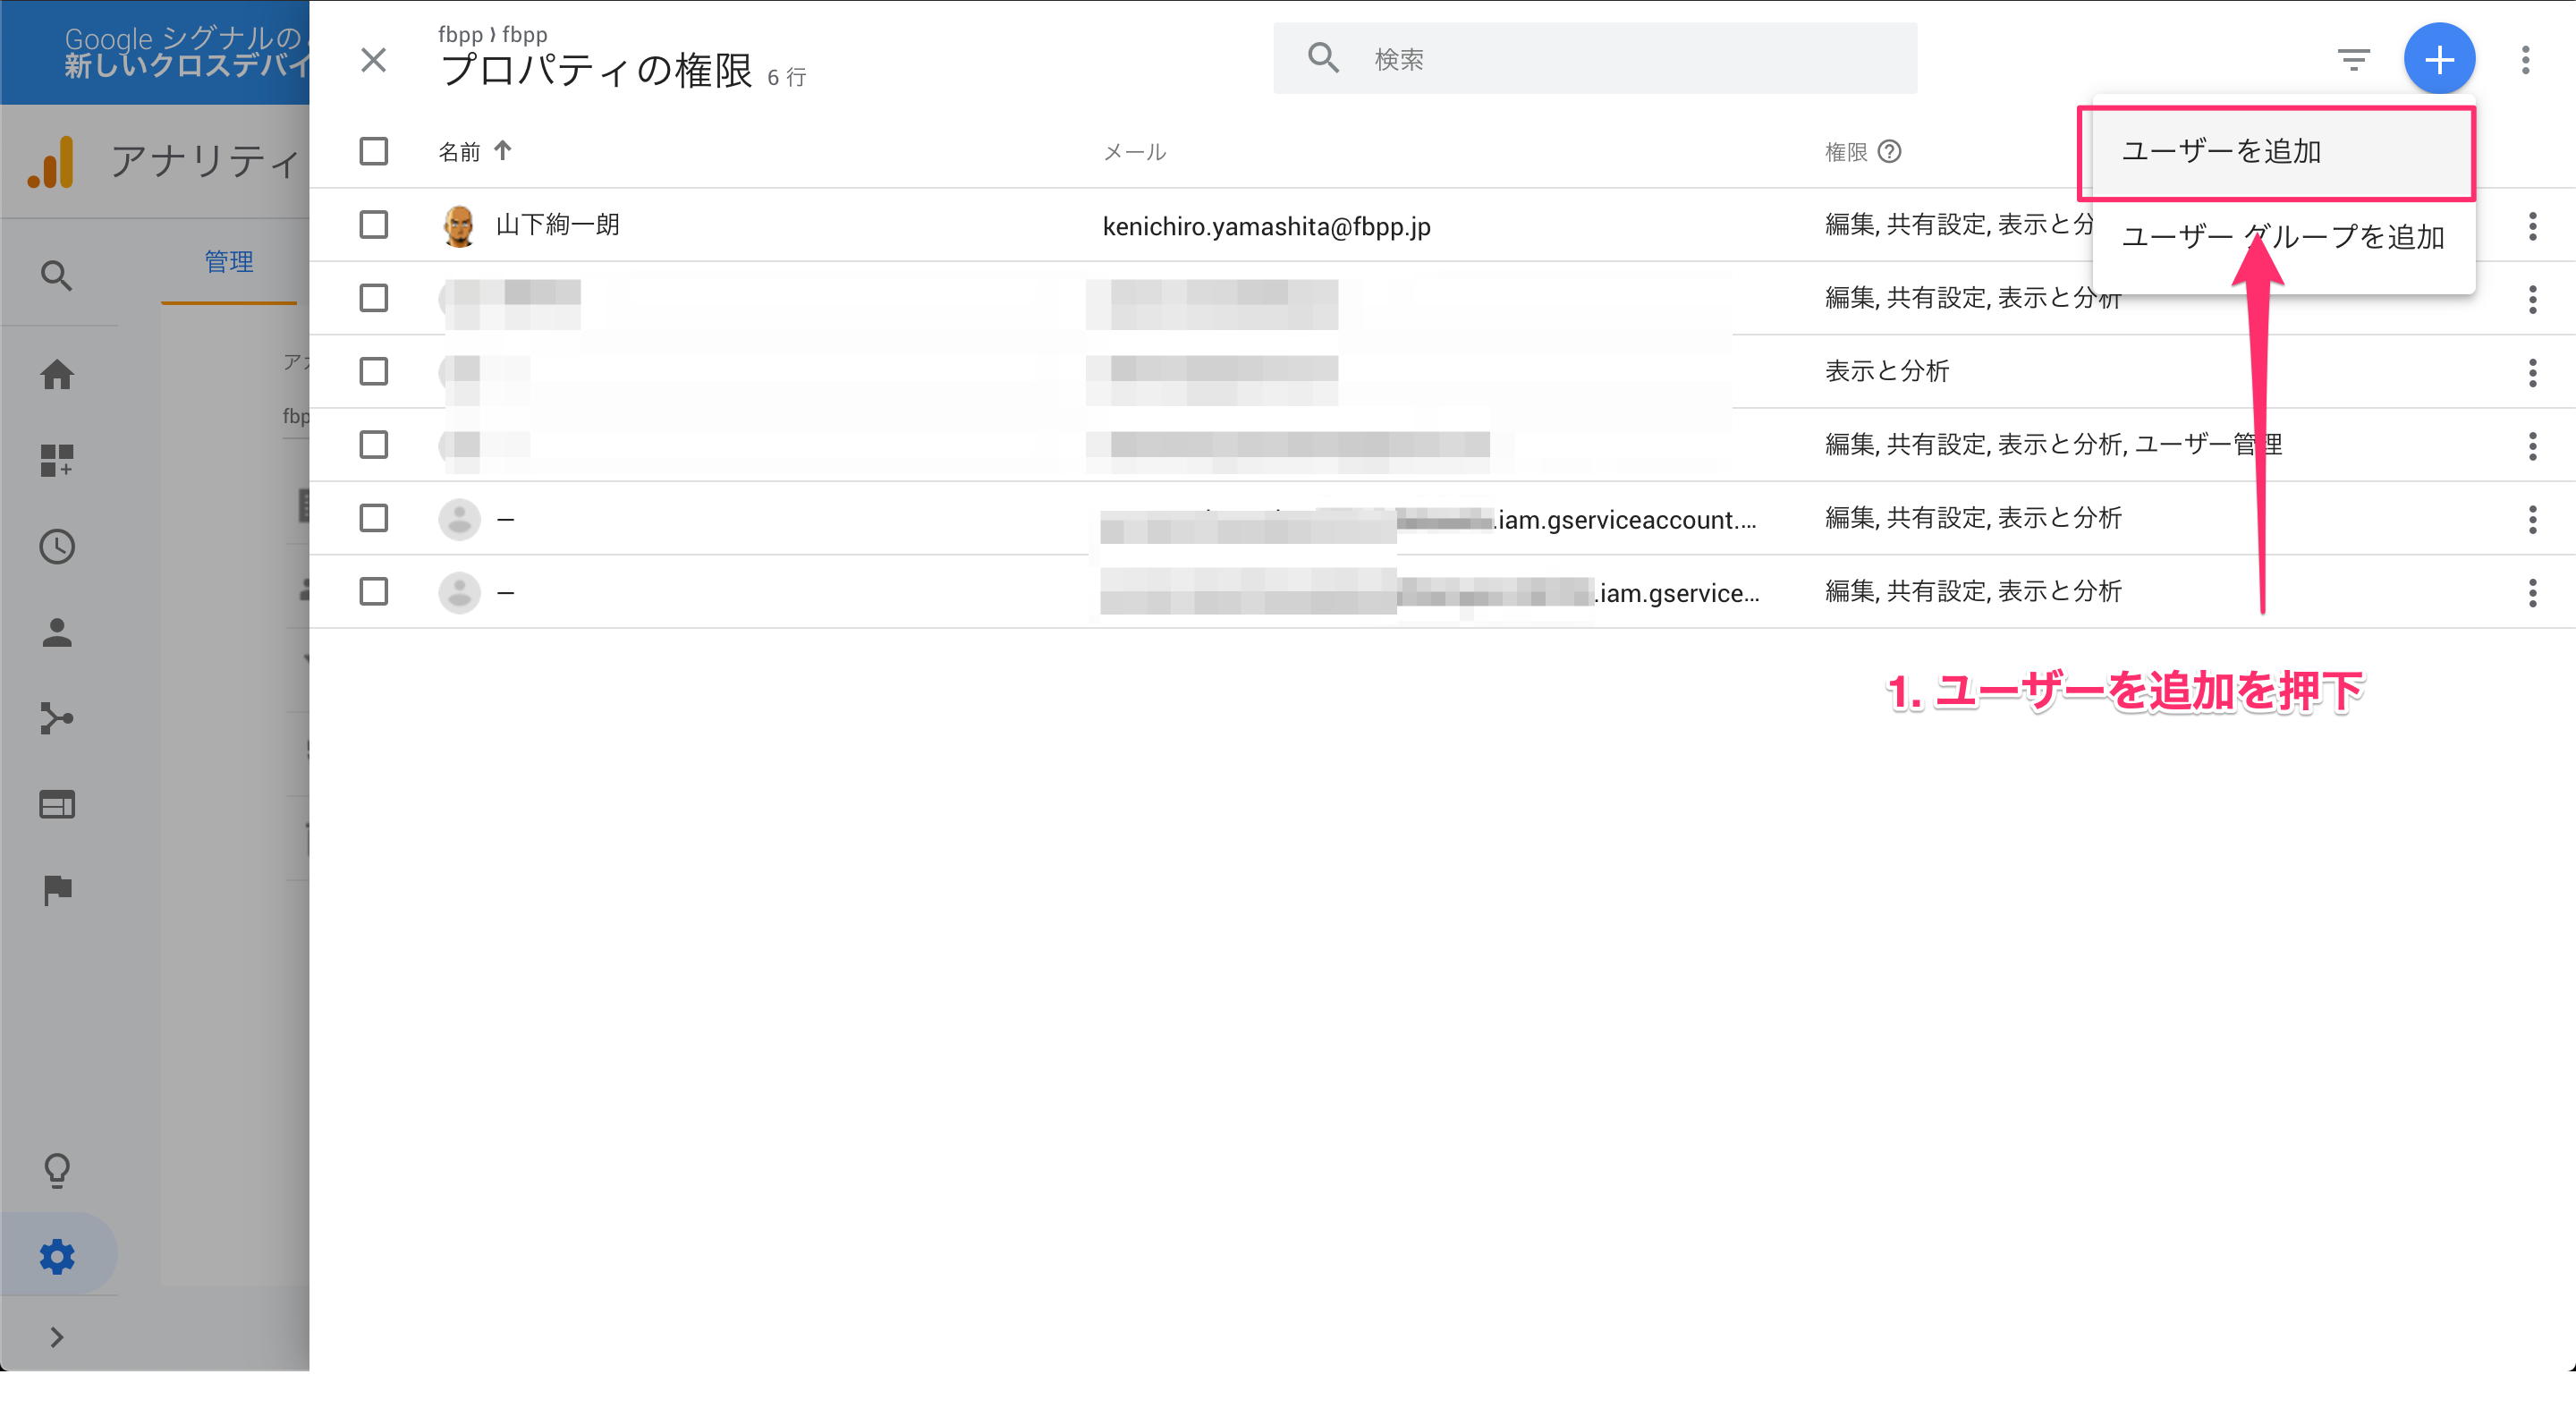This screenshot has height=1408, width=2576.
Task: Open the Discover lightbulb icon
Action: [x=57, y=1169]
